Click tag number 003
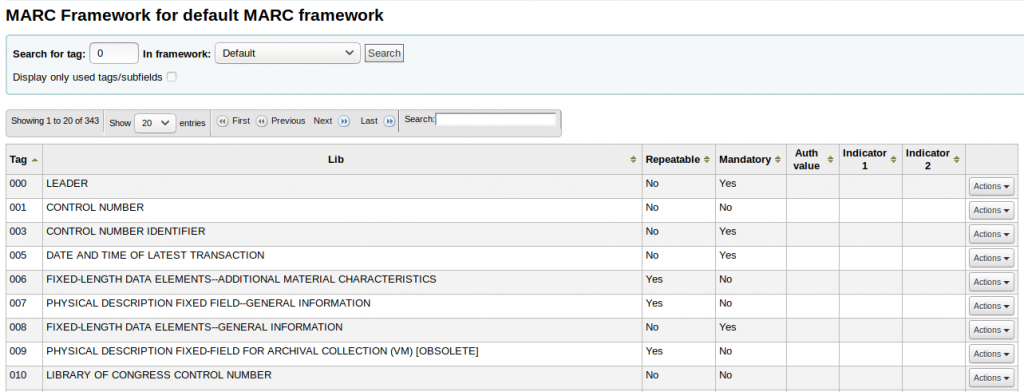The image size is (1024, 392). click(18, 231)
